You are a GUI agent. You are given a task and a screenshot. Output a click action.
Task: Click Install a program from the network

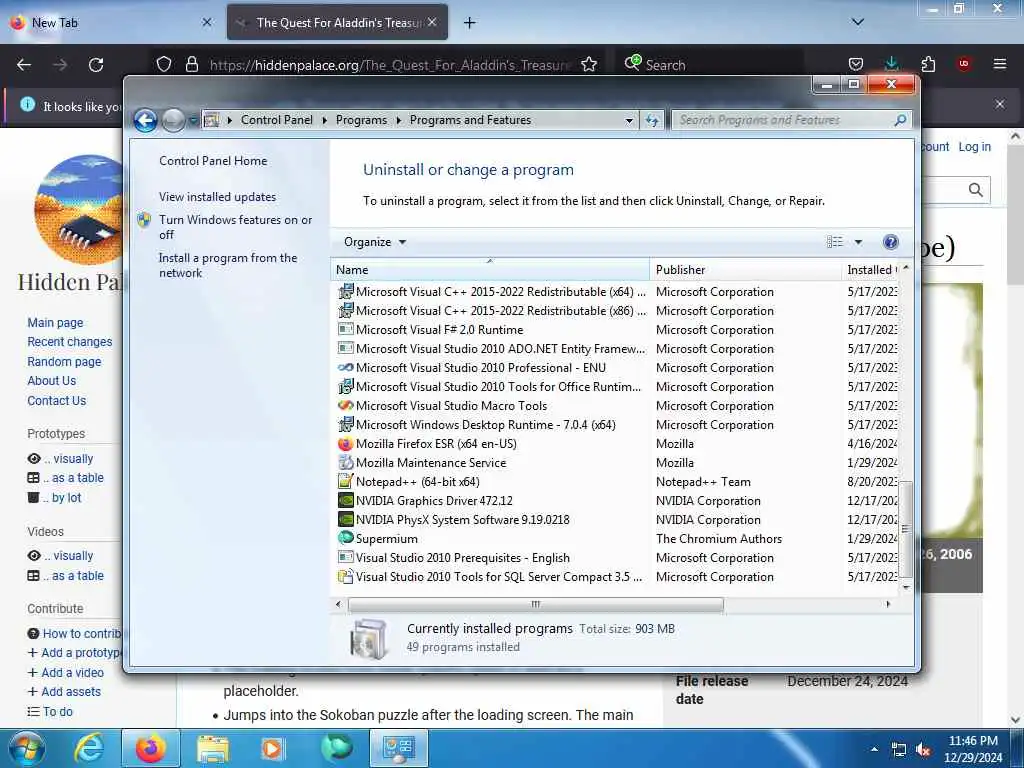point(228,265)
